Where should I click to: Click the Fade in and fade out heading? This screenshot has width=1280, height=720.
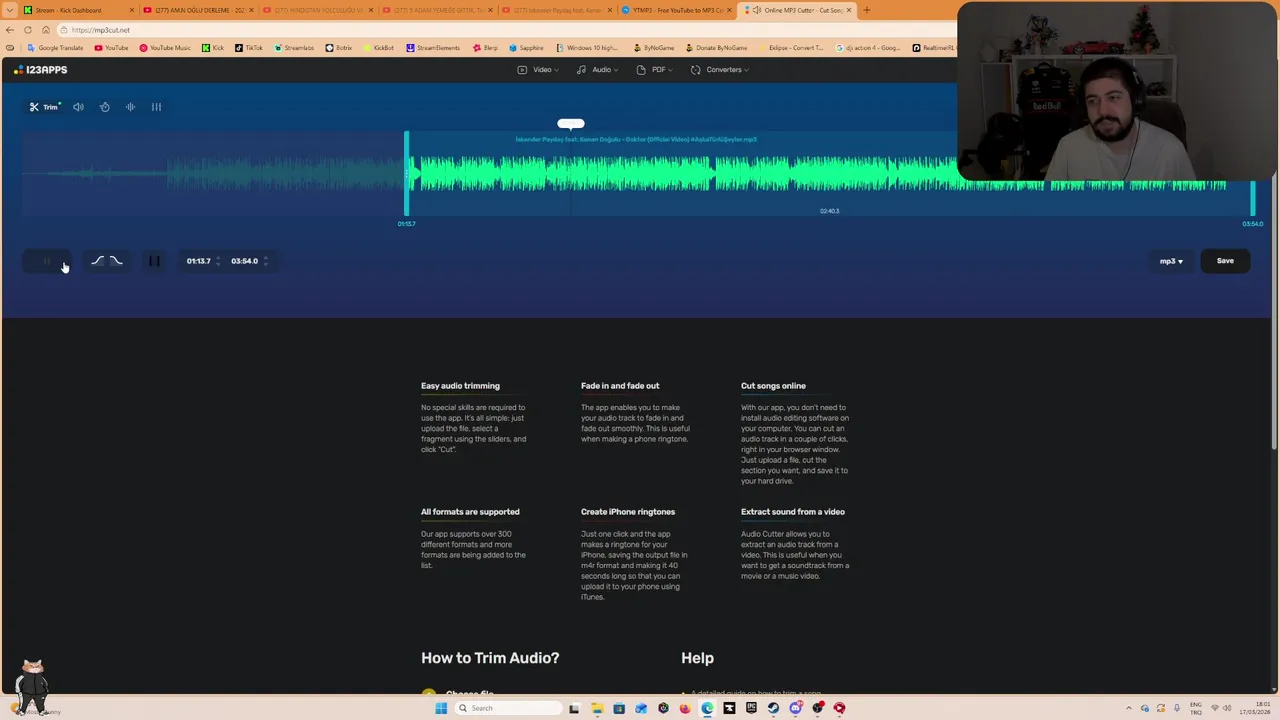(620, 386)
